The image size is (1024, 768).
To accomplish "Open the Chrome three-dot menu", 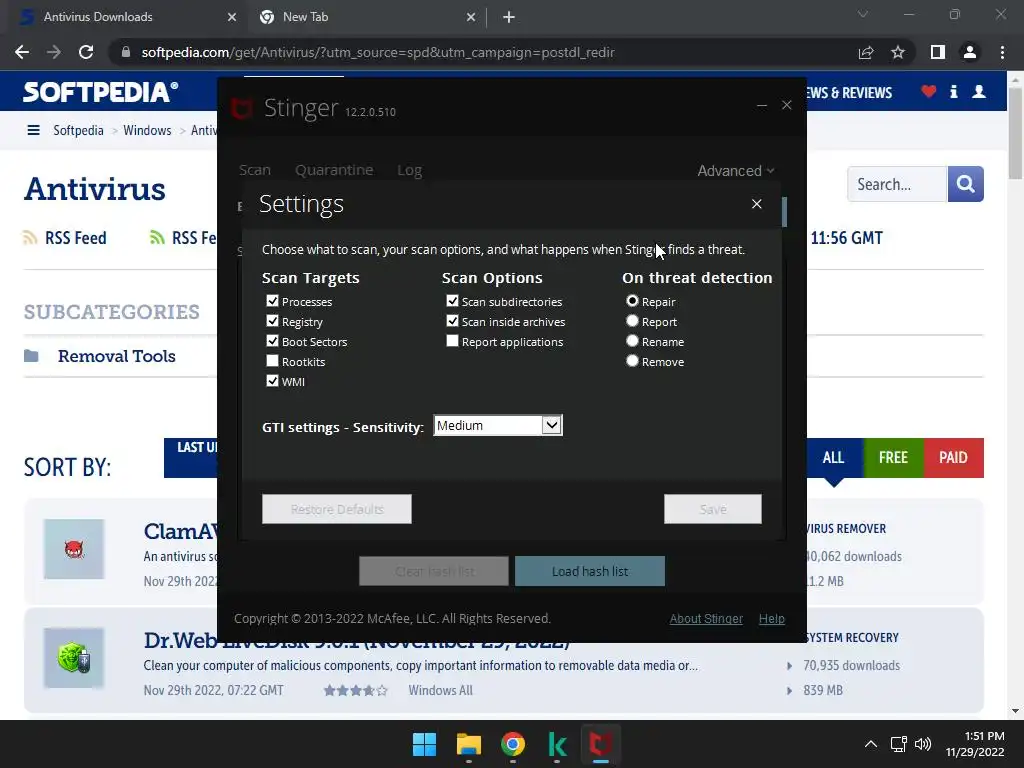I will pyautogui.click(x=1002, y=52).
